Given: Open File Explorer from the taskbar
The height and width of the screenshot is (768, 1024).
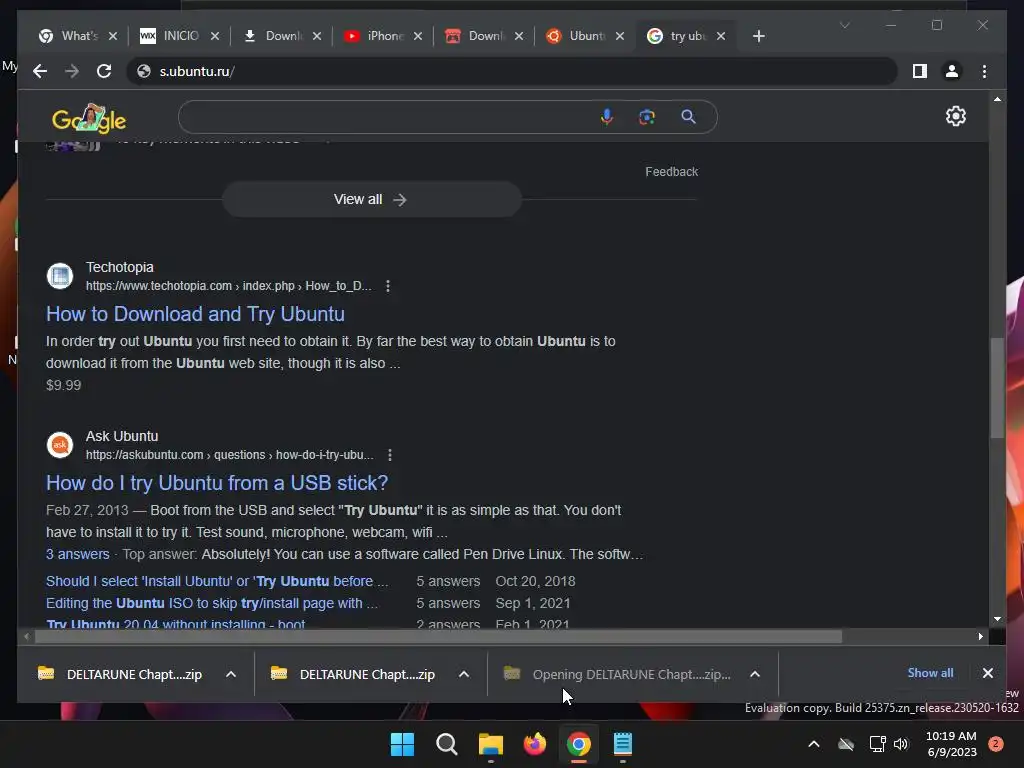Looking at the screenshot, I should click(490, 744).
